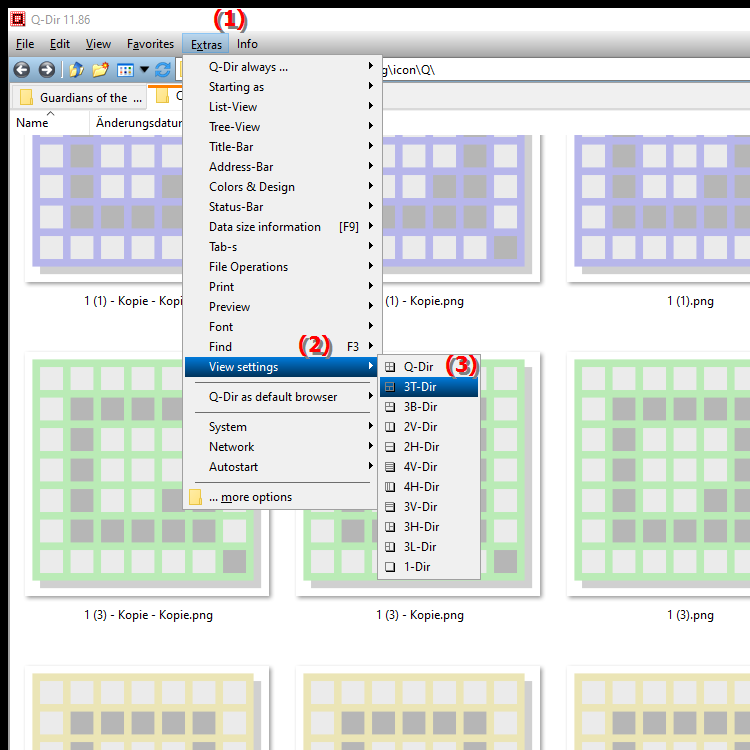Screen dimensions: 750x750
Task: Click the 3L-Dir layout icon
Action: [x=390, y=547]
